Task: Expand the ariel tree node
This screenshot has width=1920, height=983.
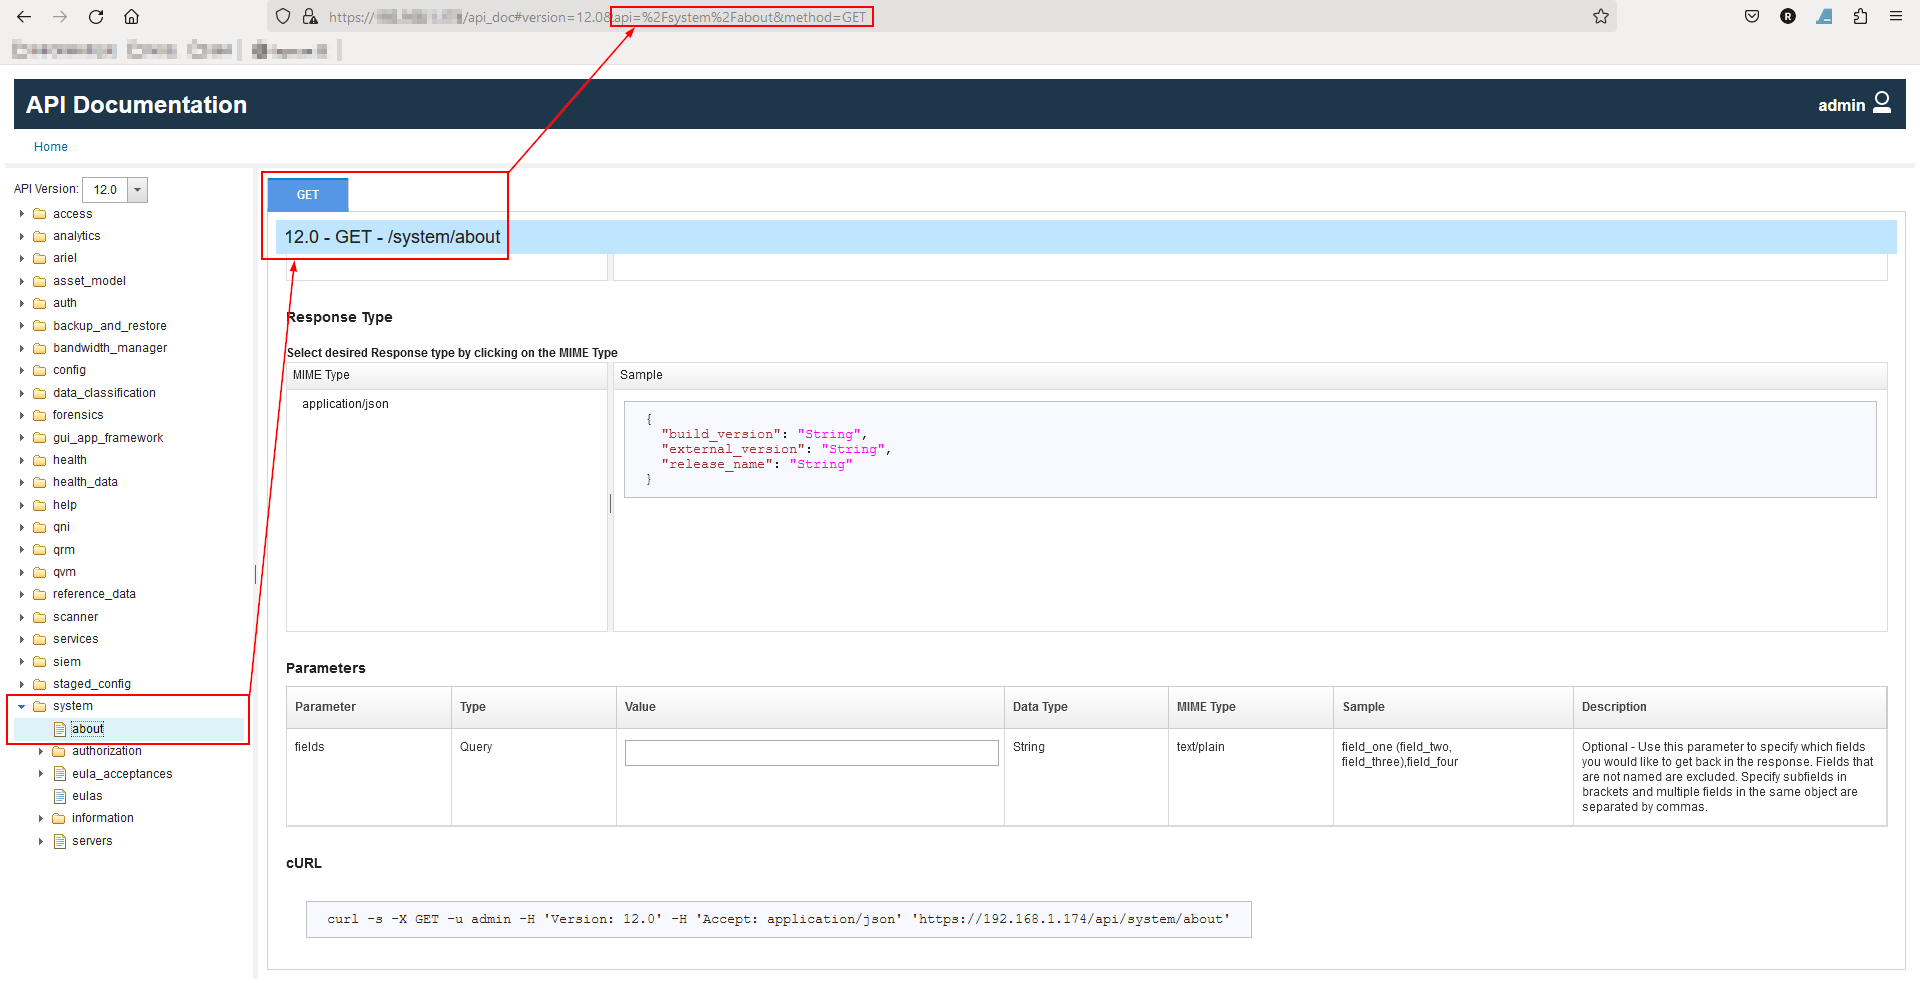Action: (22, 258)
